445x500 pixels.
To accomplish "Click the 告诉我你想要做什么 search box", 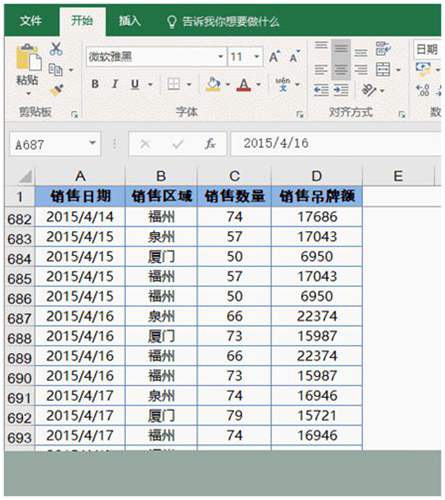I will click(x=223, y=22).
